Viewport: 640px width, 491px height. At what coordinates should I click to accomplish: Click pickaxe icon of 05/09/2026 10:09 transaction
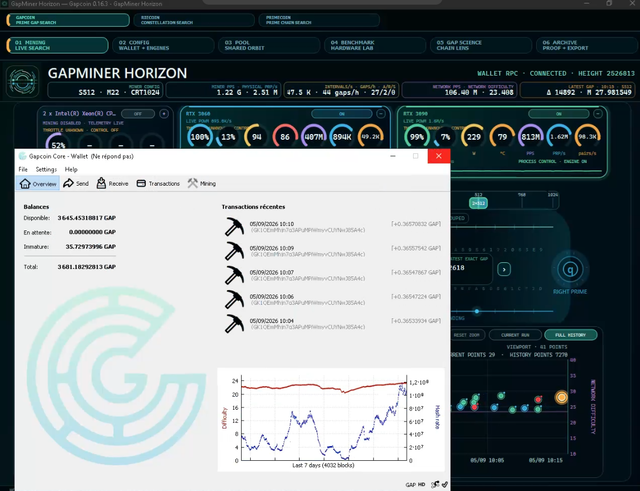click(x=234, y=251)
